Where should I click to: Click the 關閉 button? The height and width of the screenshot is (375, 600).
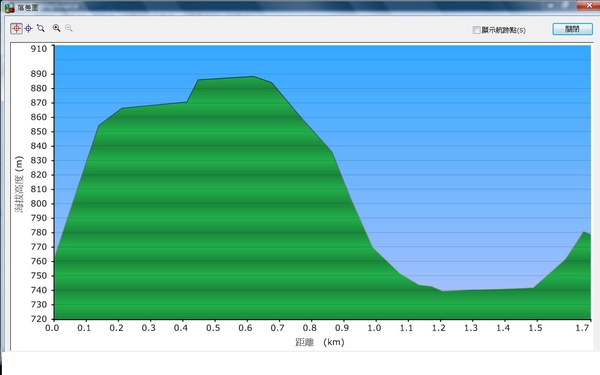(572, 29)
